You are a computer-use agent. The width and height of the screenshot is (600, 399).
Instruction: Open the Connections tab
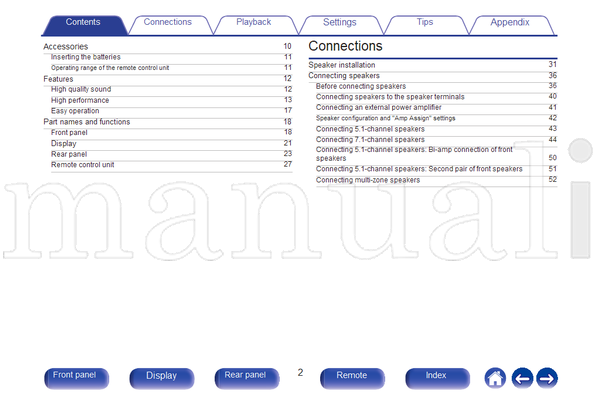pyautogui.click(x=168, y=22)
